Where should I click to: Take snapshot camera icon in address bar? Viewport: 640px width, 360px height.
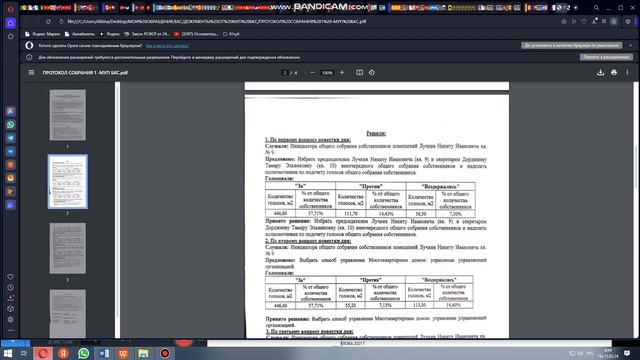[564, 21]
